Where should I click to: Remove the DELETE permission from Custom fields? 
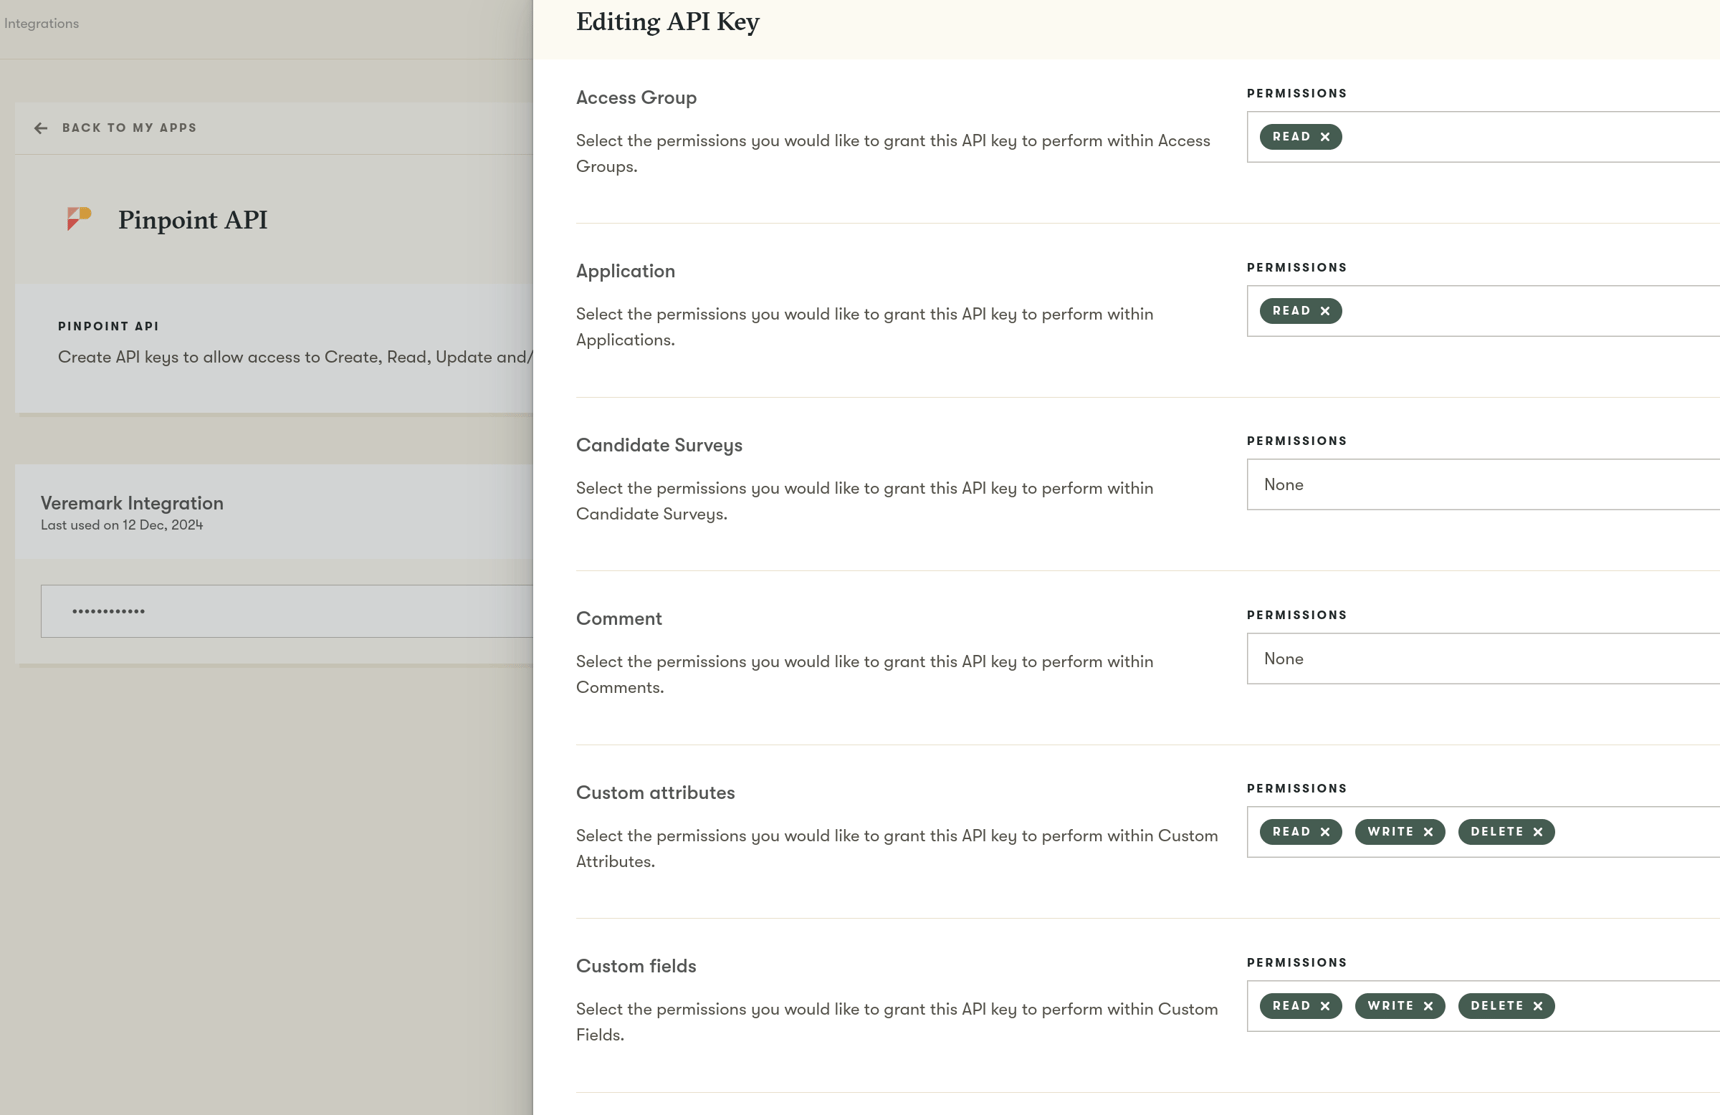tap(1536, 1005)
